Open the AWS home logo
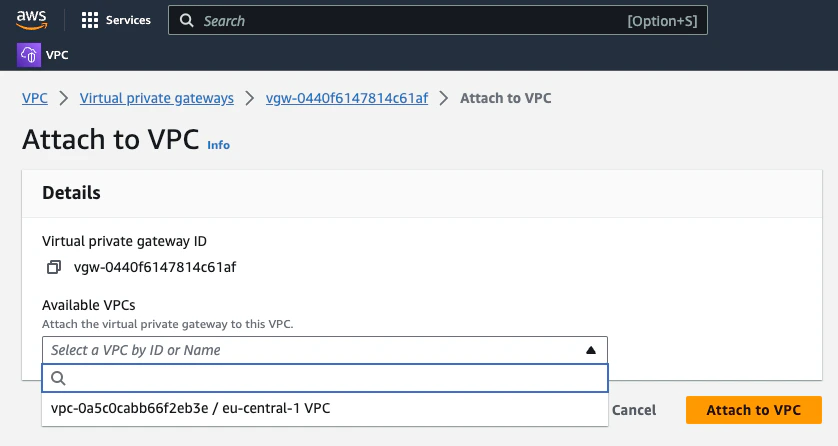The width and height of the screenshot is (838, 446). point(32,20)
